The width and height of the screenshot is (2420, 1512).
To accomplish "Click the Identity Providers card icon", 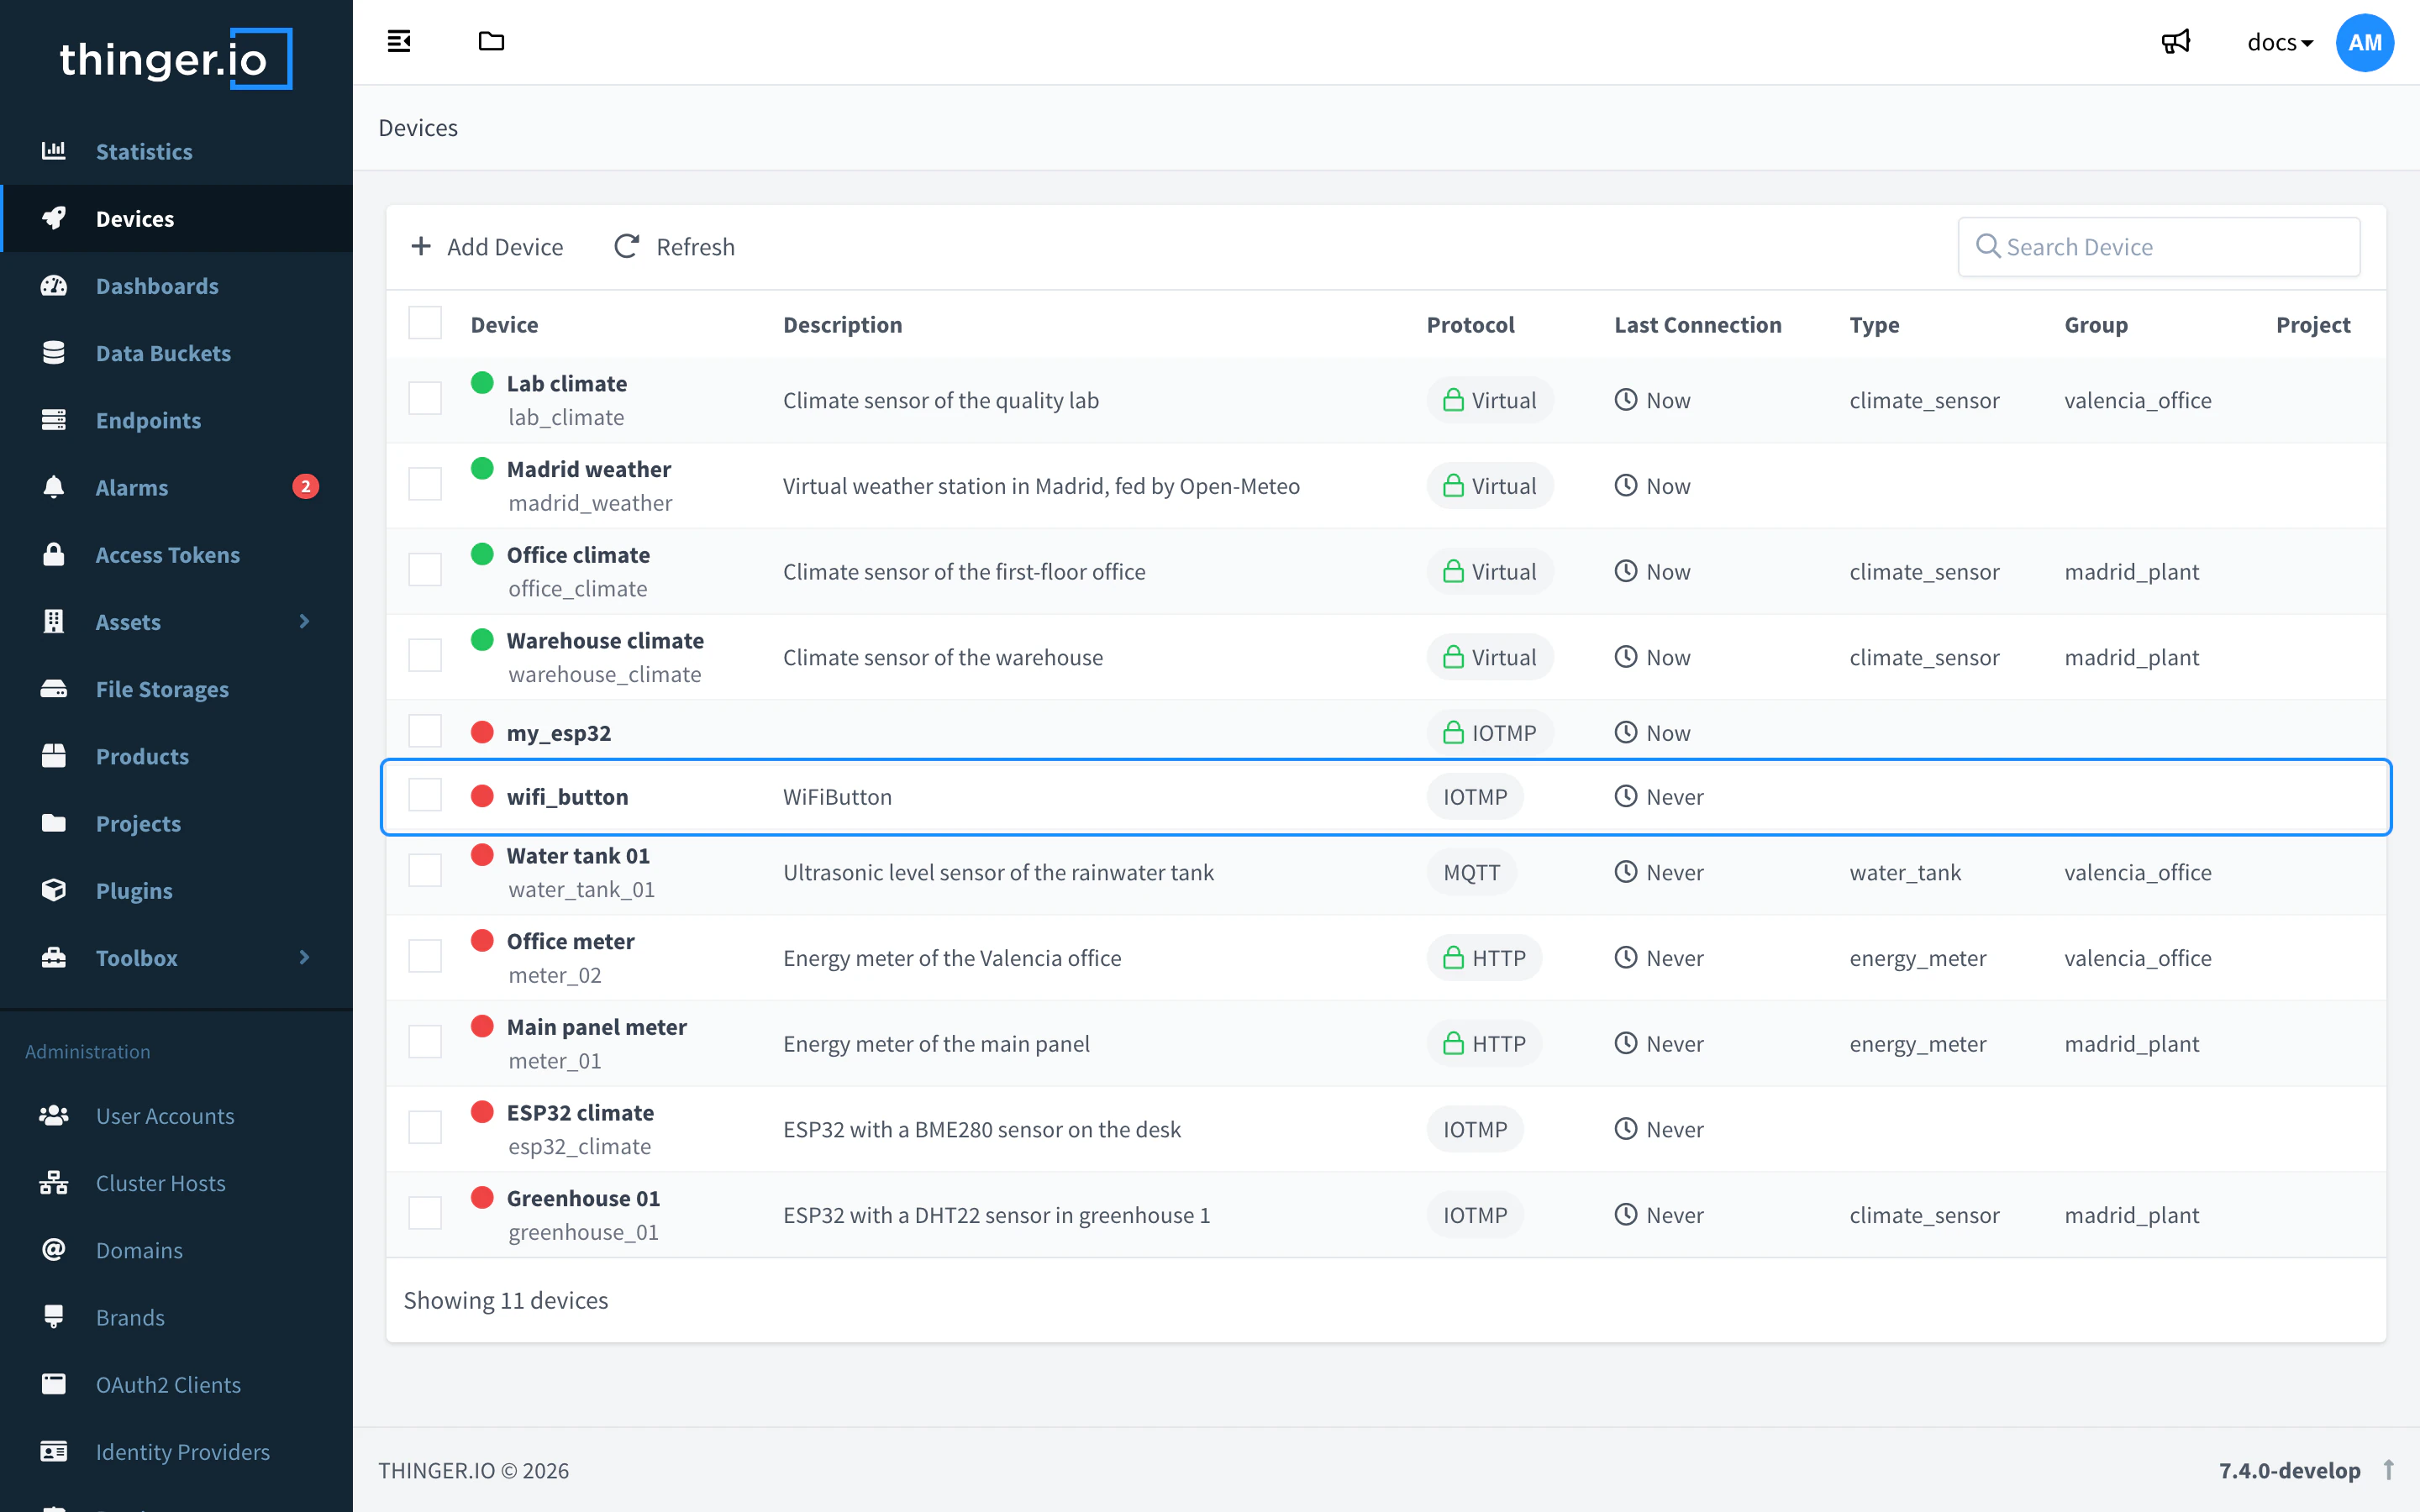I will [54, 1451].
